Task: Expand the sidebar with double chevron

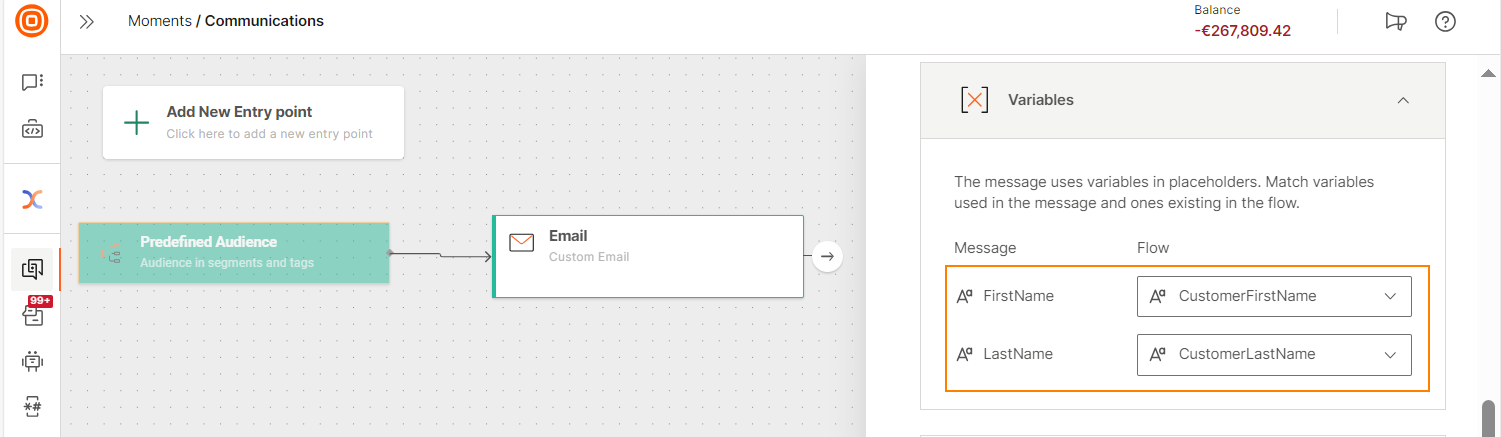Action: 87,21
